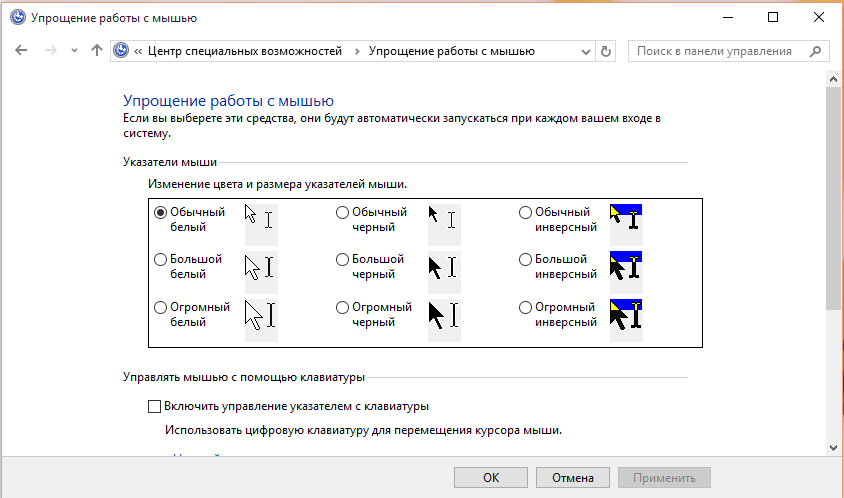Click the Up folder arrow
The height and width of the screenshot is (498, 844).
click(x=97, y=51)
